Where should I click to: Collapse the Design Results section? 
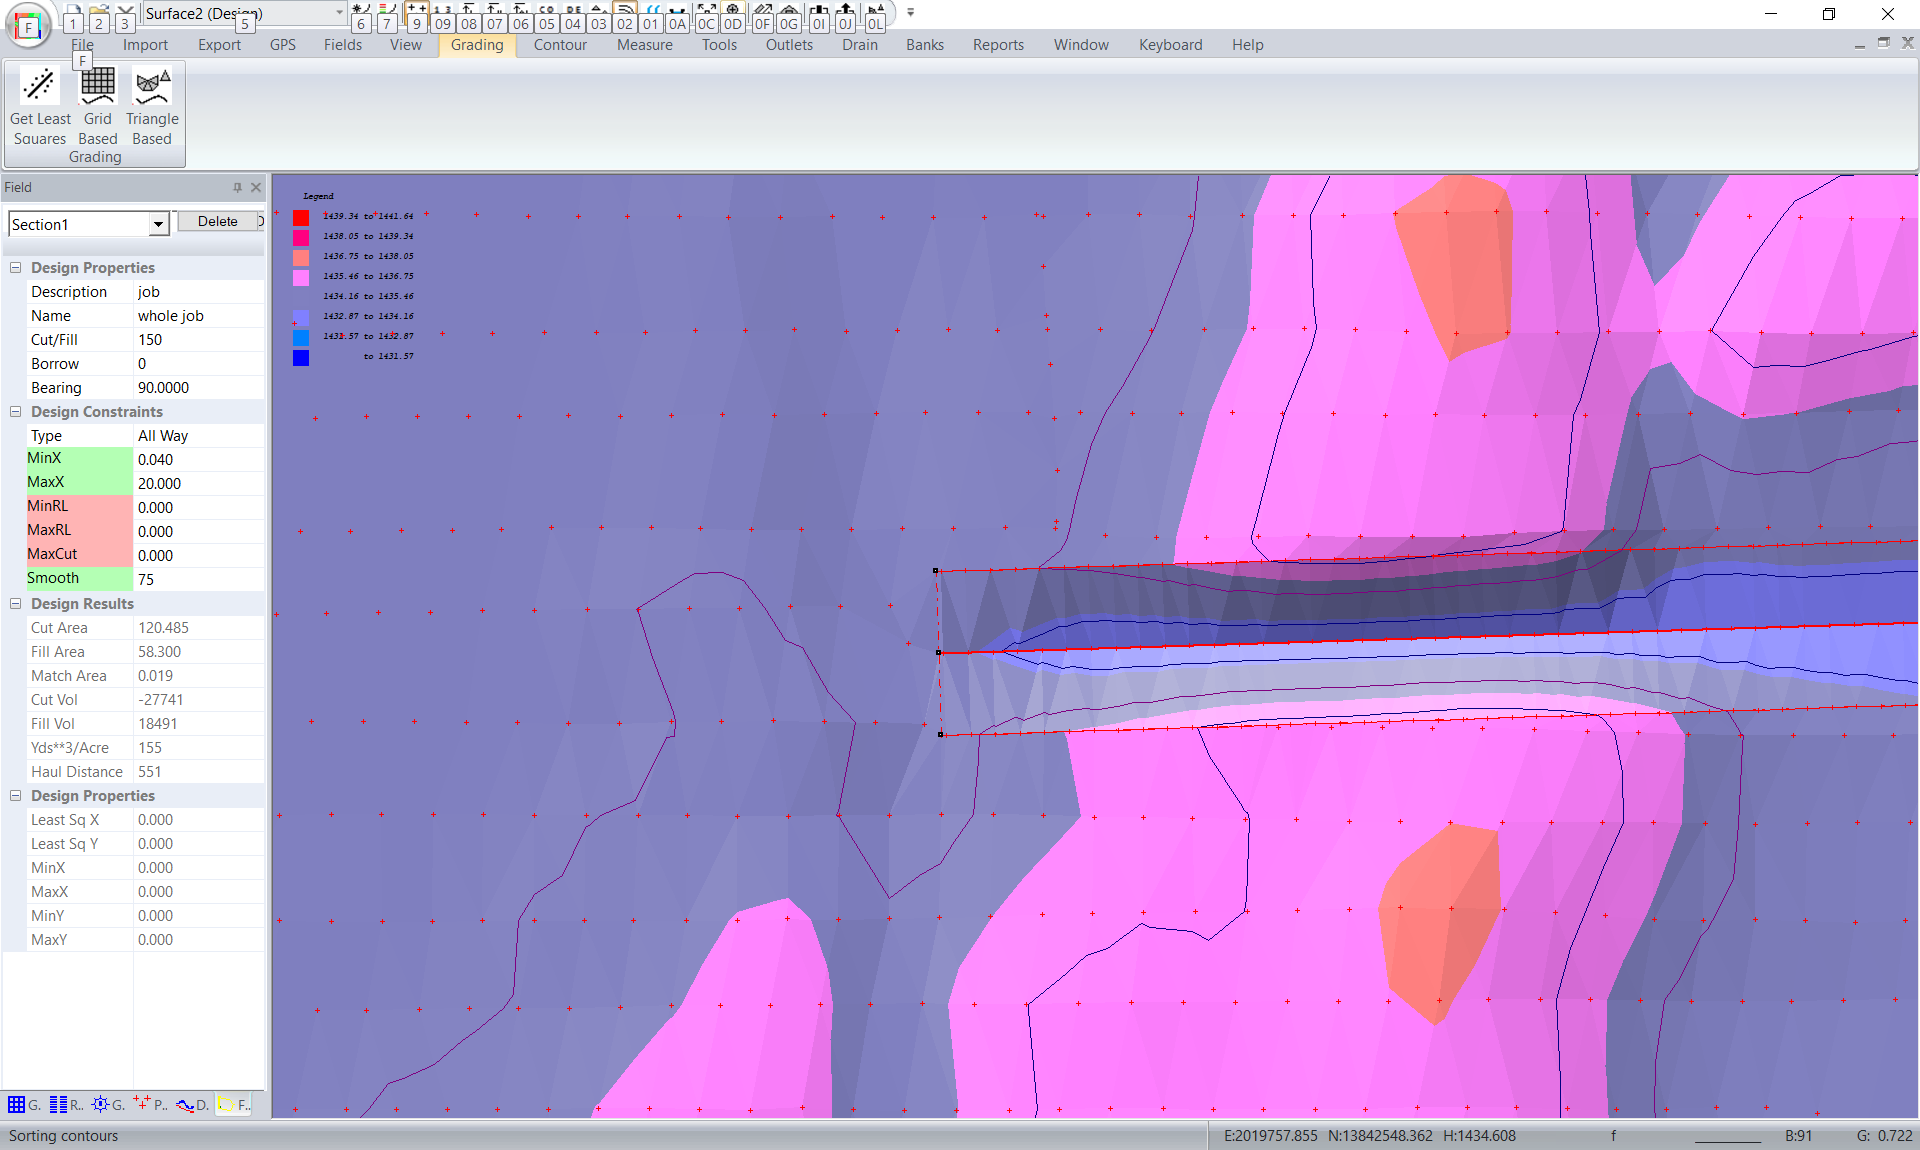16,604
